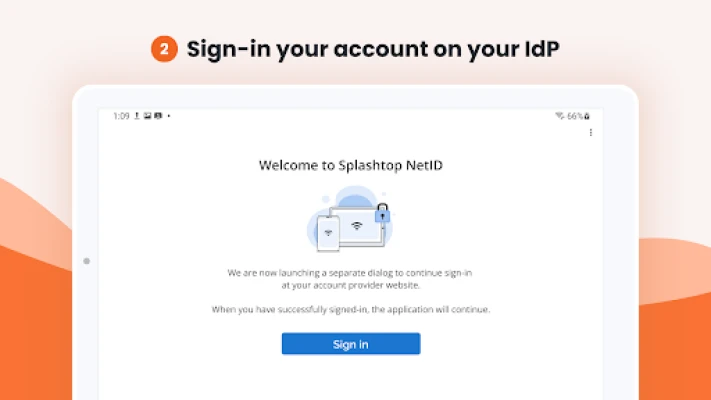
Task: Open the three-dot overflow menu
Action: [x=590, y=132]
